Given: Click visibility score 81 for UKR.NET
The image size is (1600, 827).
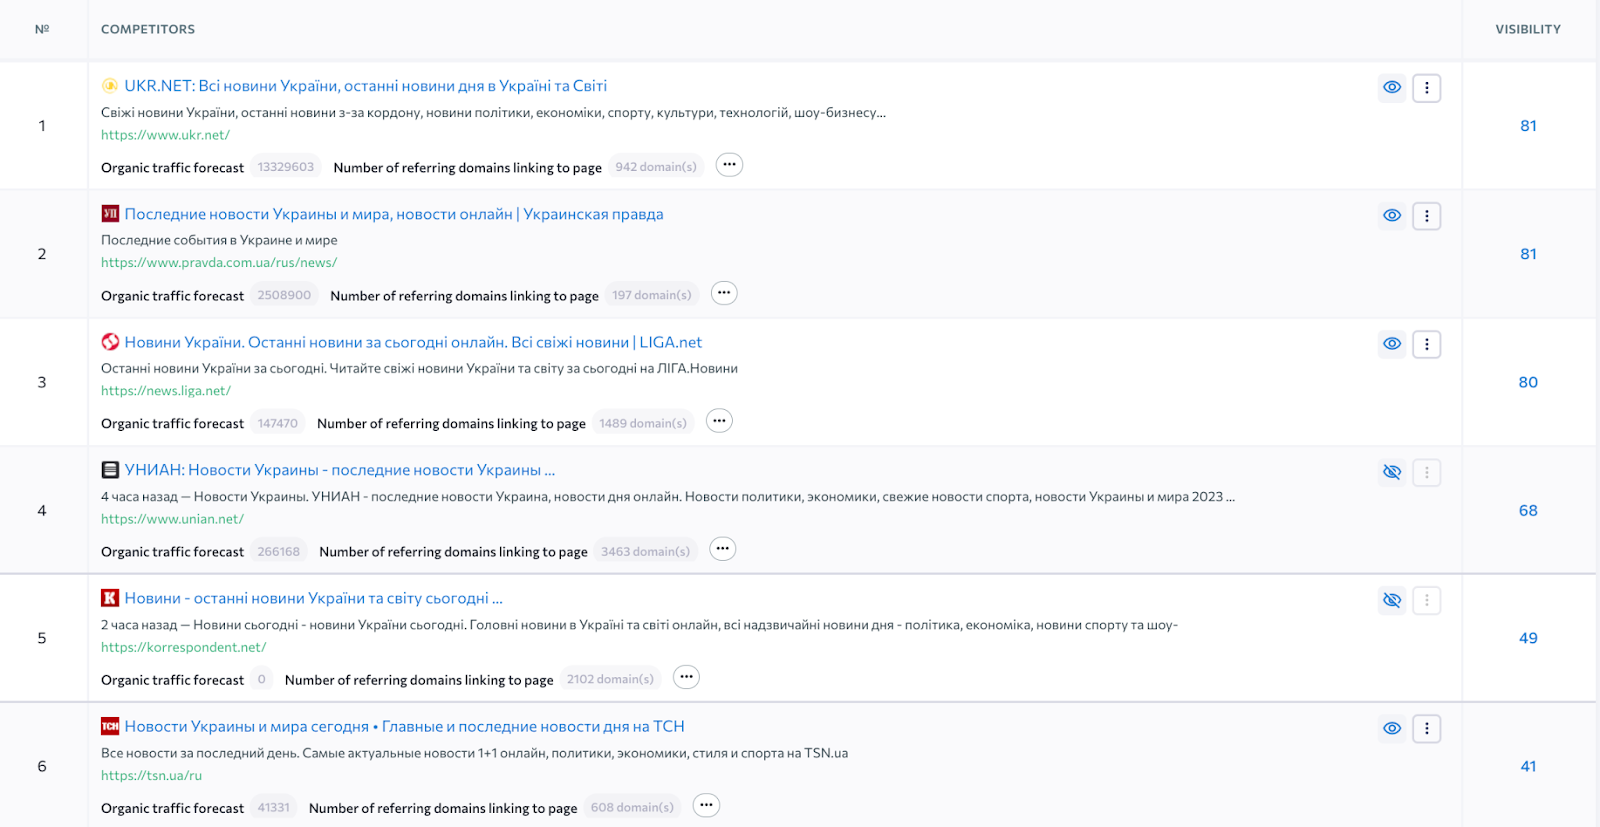Looking at the screenshot, I should point(1528,126).
